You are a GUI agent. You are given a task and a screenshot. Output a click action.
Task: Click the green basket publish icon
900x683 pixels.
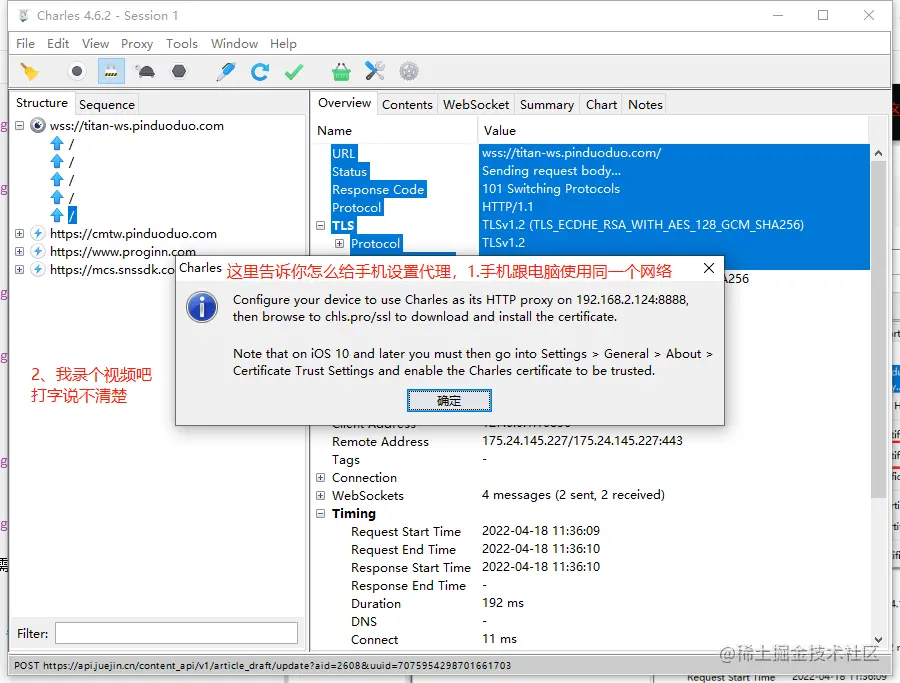[341, 72]
